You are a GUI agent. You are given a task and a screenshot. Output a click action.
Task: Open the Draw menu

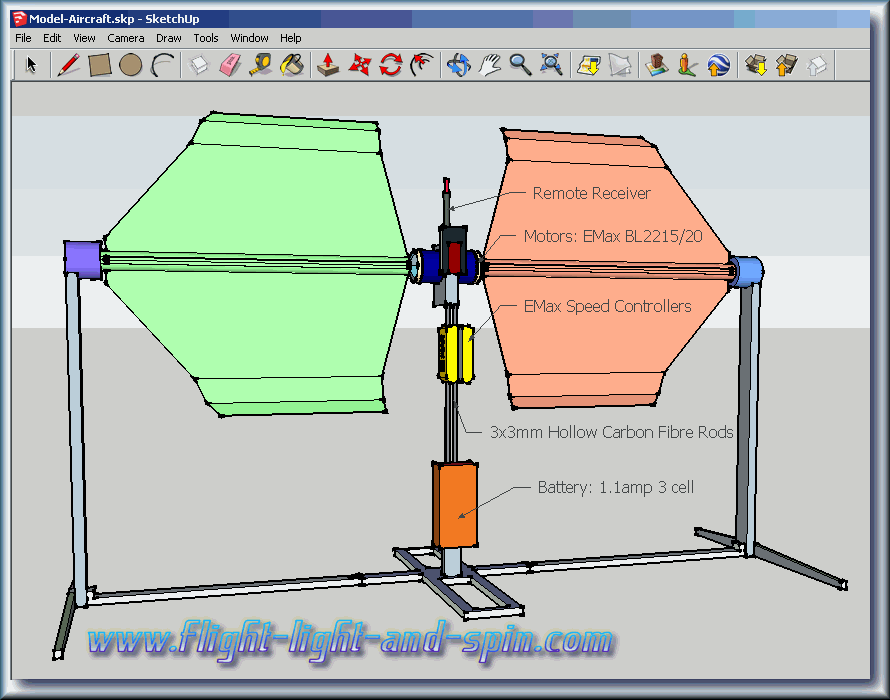click(169, 38)
